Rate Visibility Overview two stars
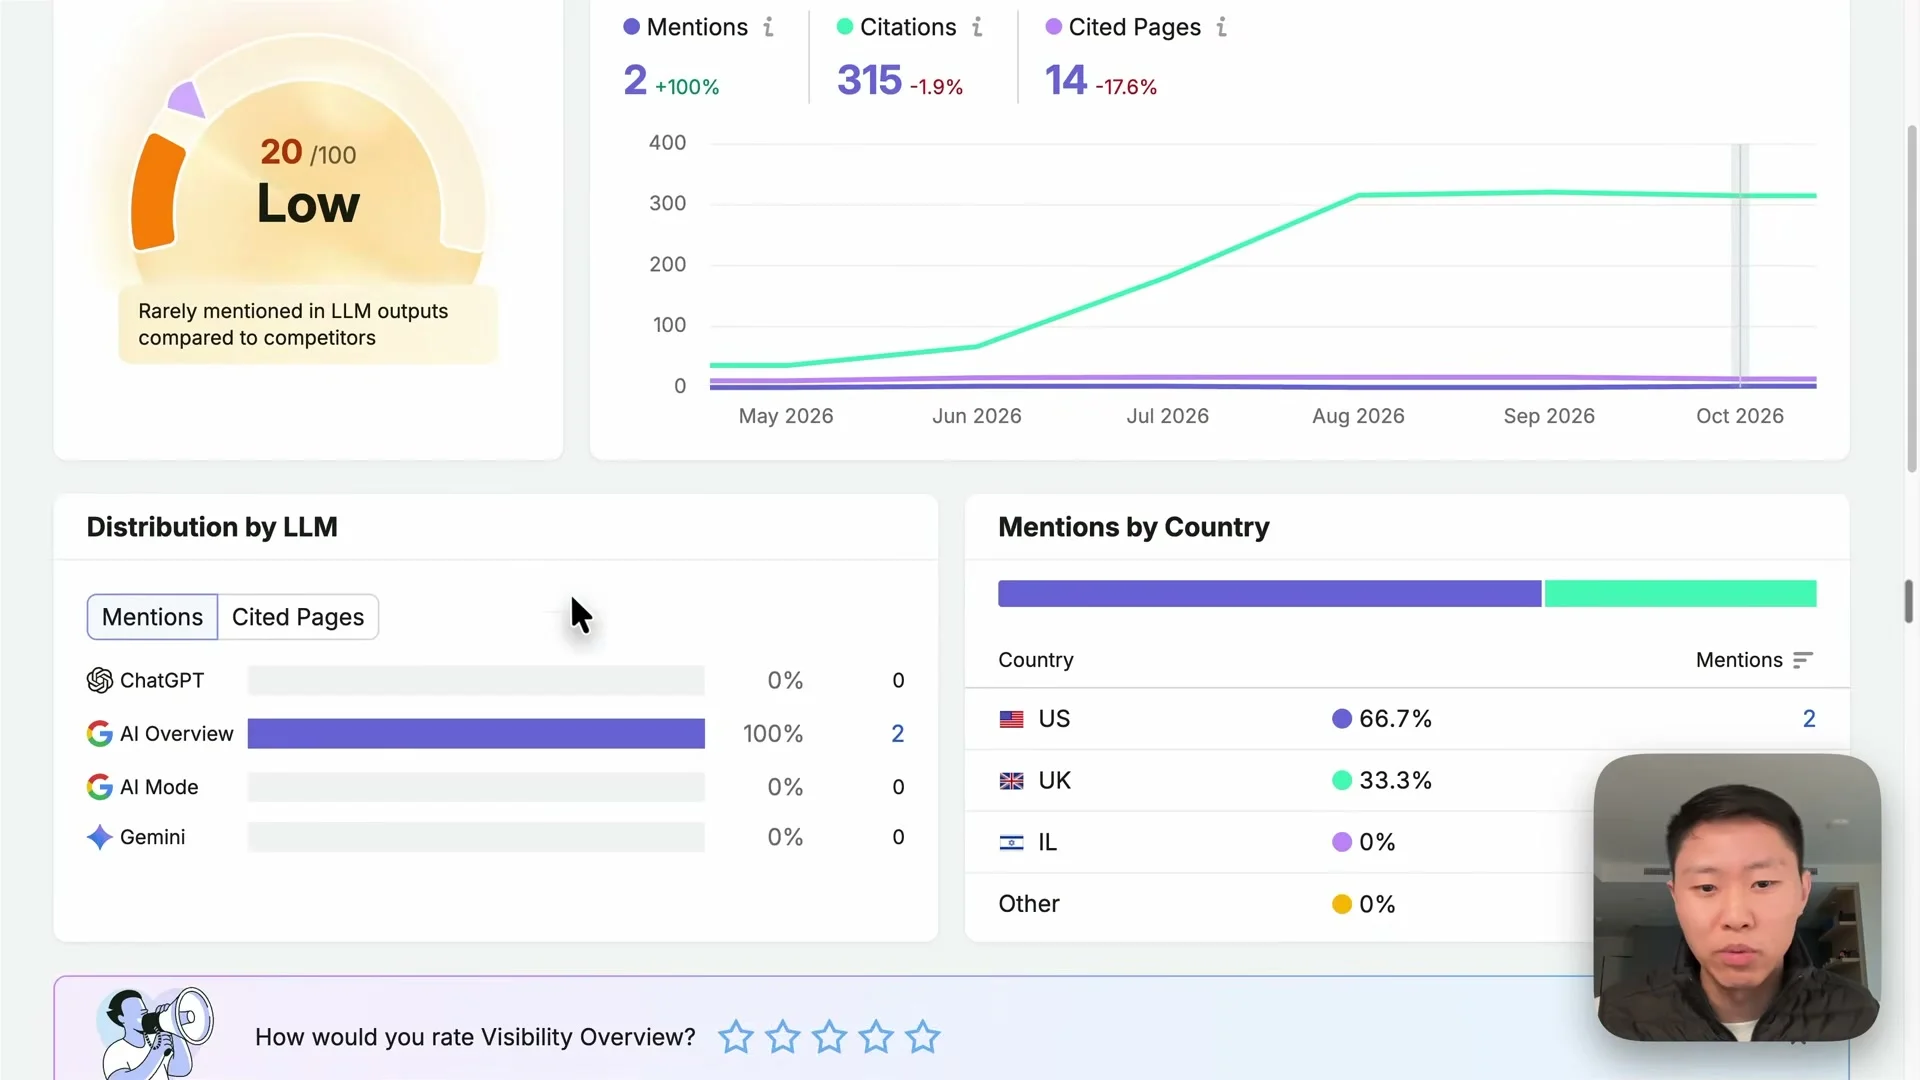 (x=782, y=1037)
